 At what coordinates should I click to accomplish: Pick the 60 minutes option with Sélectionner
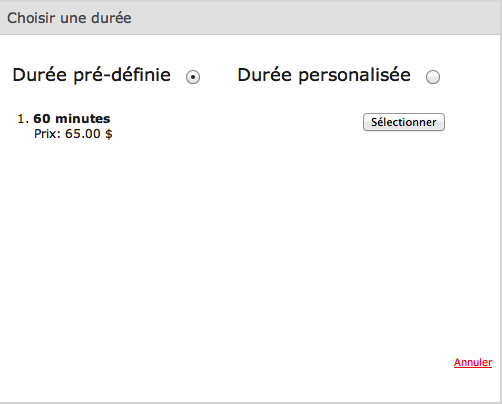(404, 122)
